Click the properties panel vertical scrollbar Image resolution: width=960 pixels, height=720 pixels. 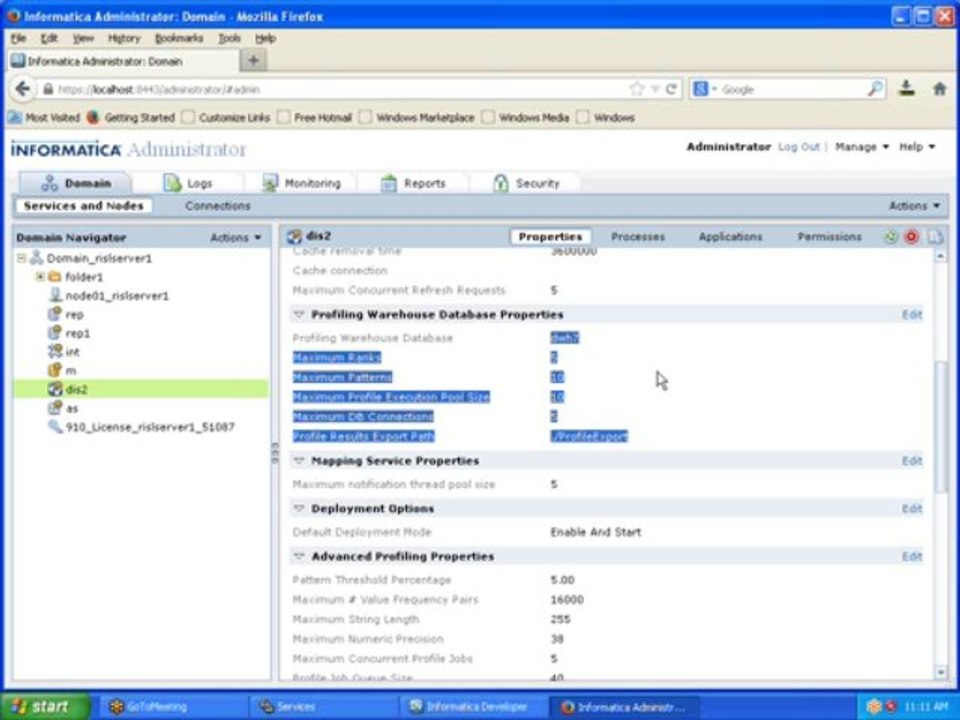point(941,426)
